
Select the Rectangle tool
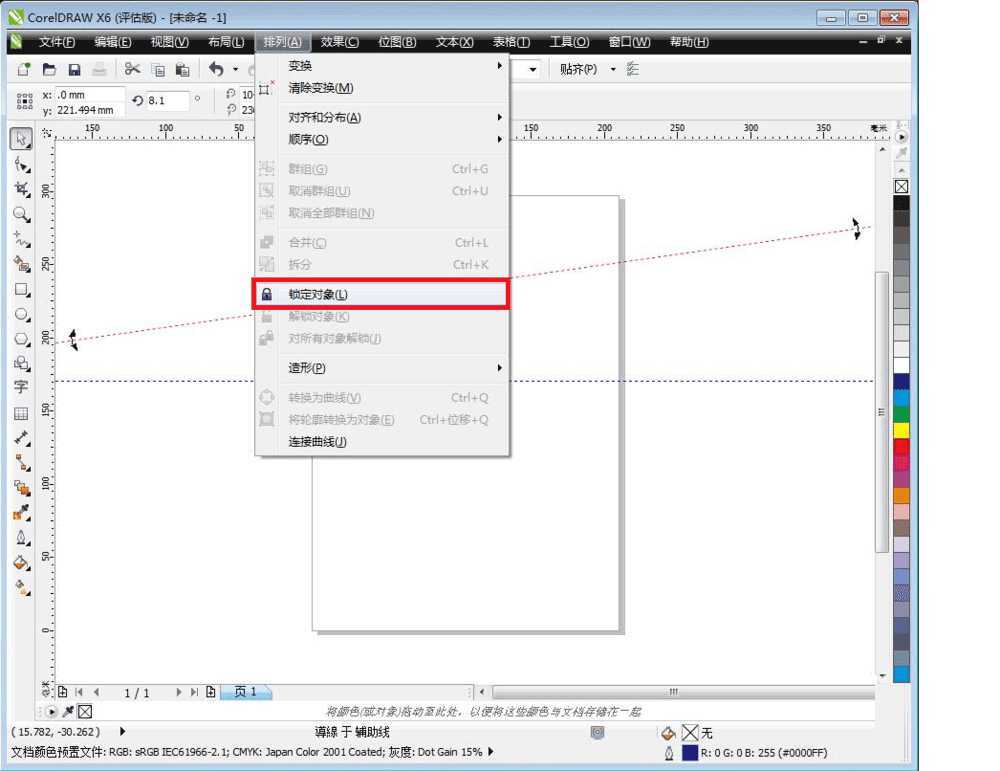21,290
